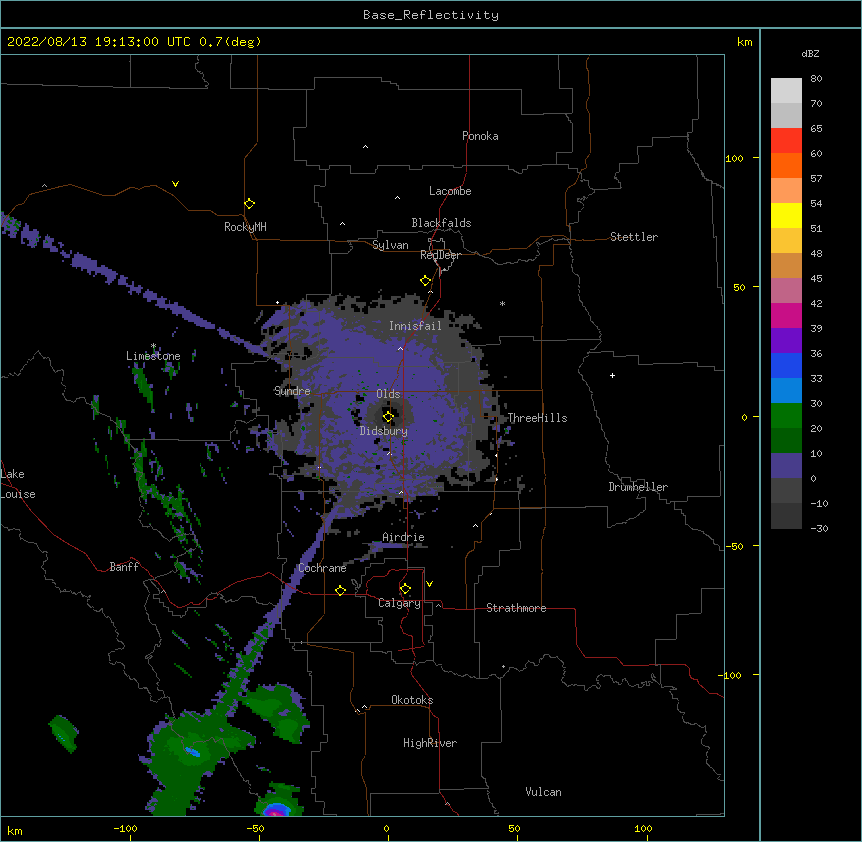Click the RockyMH label
The image size is (862, 842).
click(245, 226)
